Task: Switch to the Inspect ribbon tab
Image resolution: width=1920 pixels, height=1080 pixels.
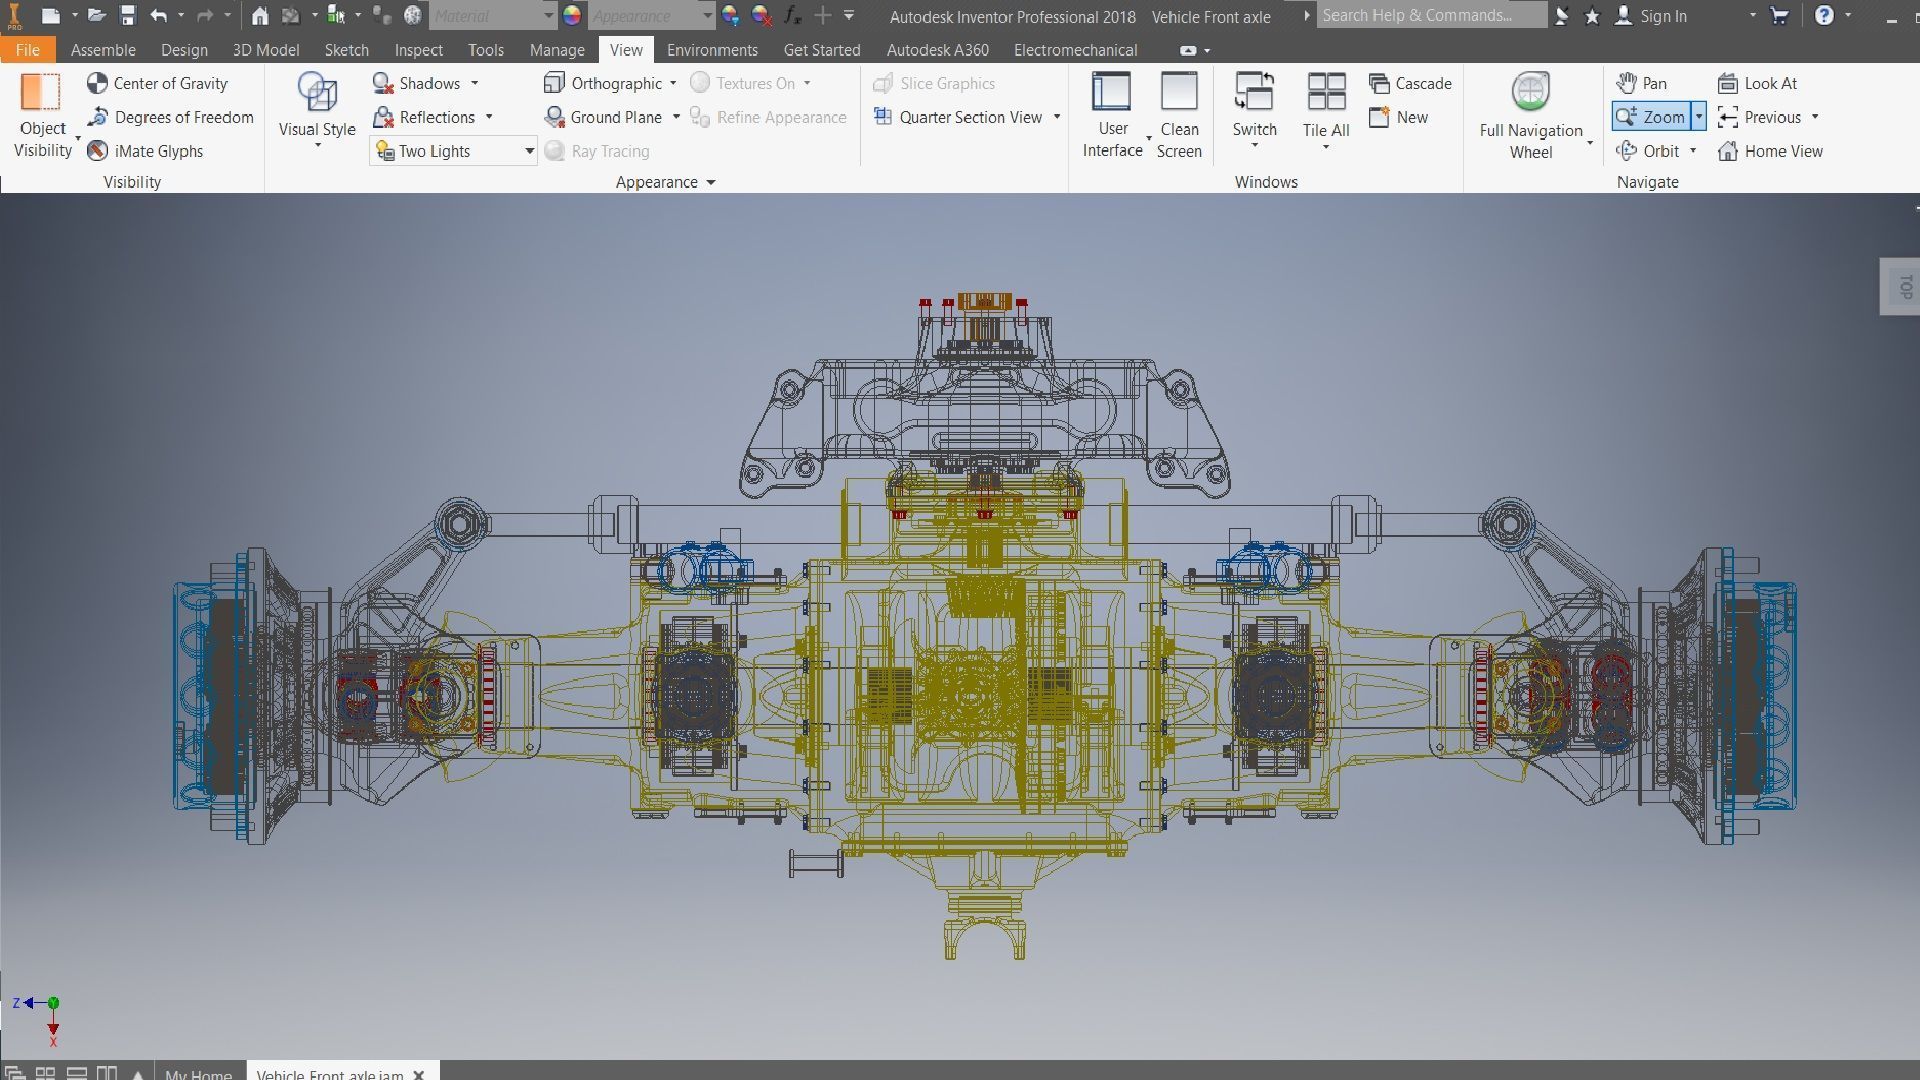Action: [x=418, y=50]
